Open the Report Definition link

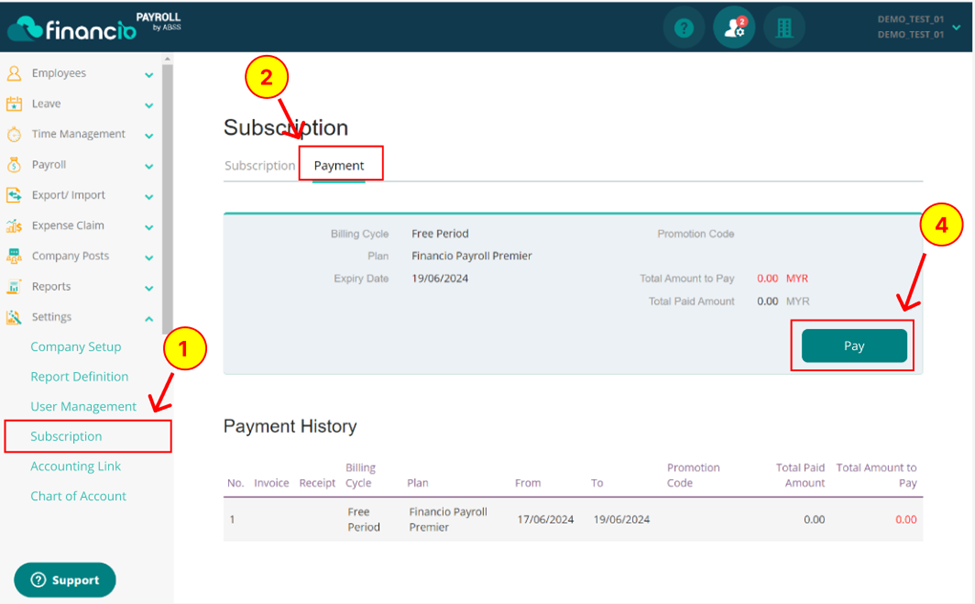pos(80,376)
